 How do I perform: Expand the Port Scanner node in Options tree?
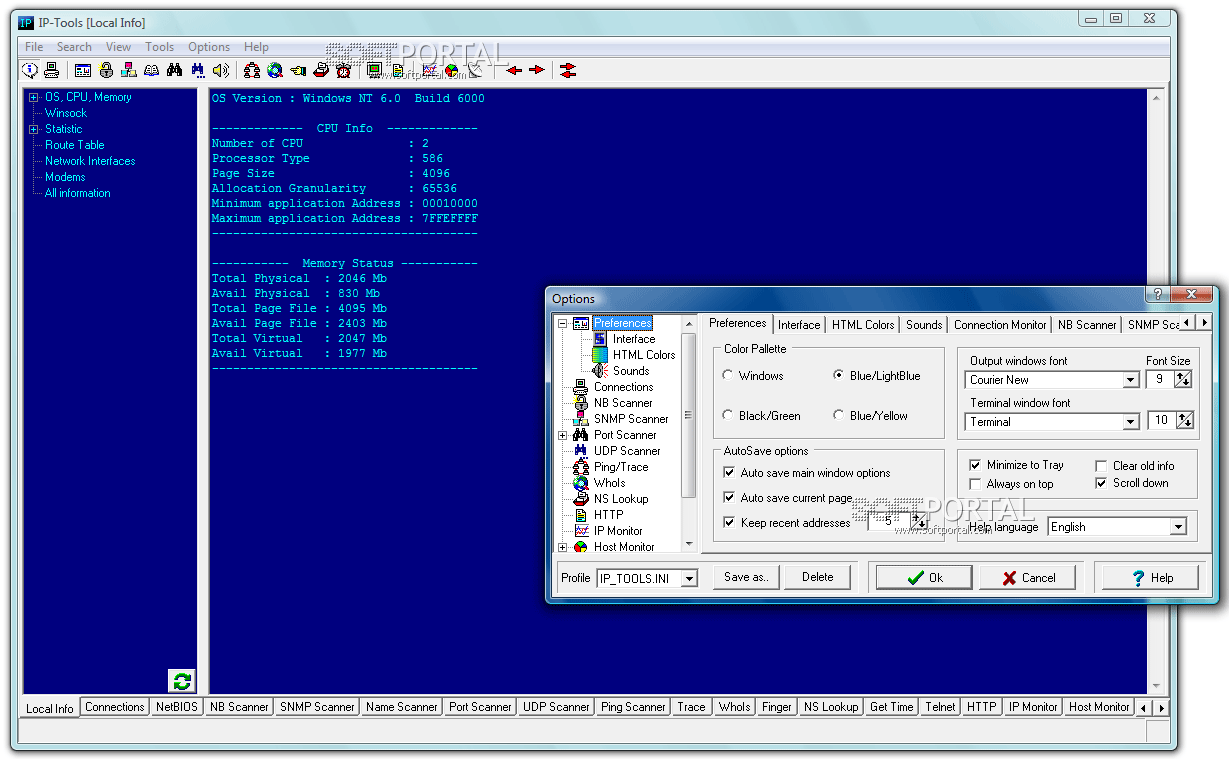tap(563, 435)
